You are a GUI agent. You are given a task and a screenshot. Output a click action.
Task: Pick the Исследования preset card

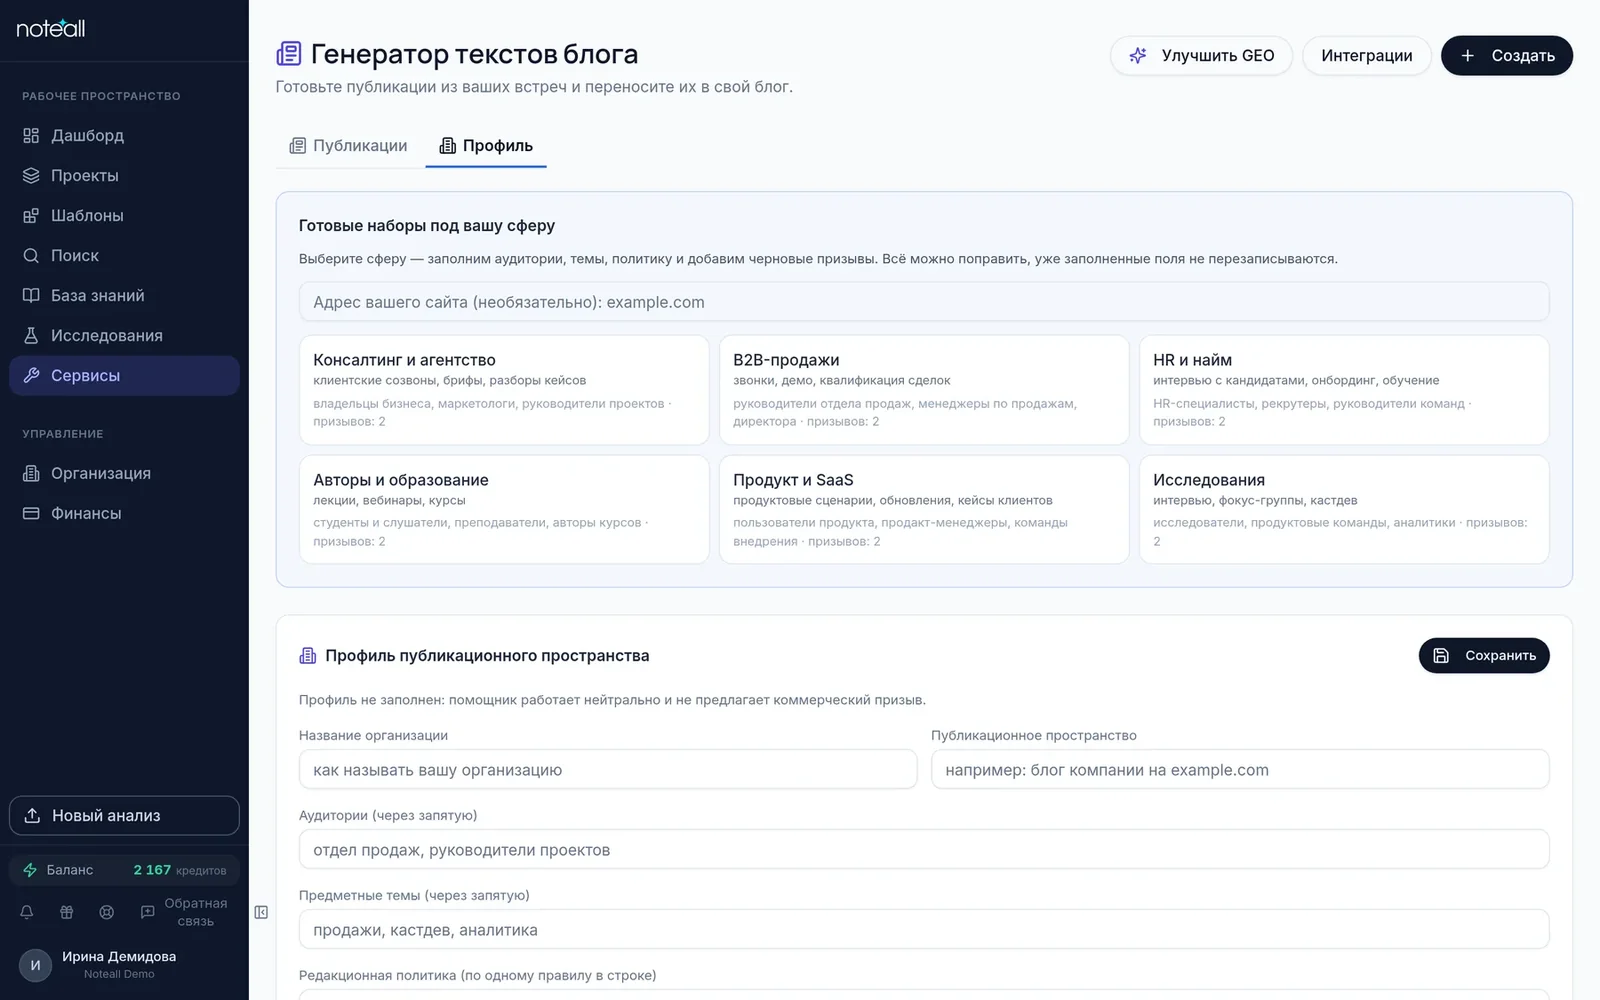pos(1344,510)
